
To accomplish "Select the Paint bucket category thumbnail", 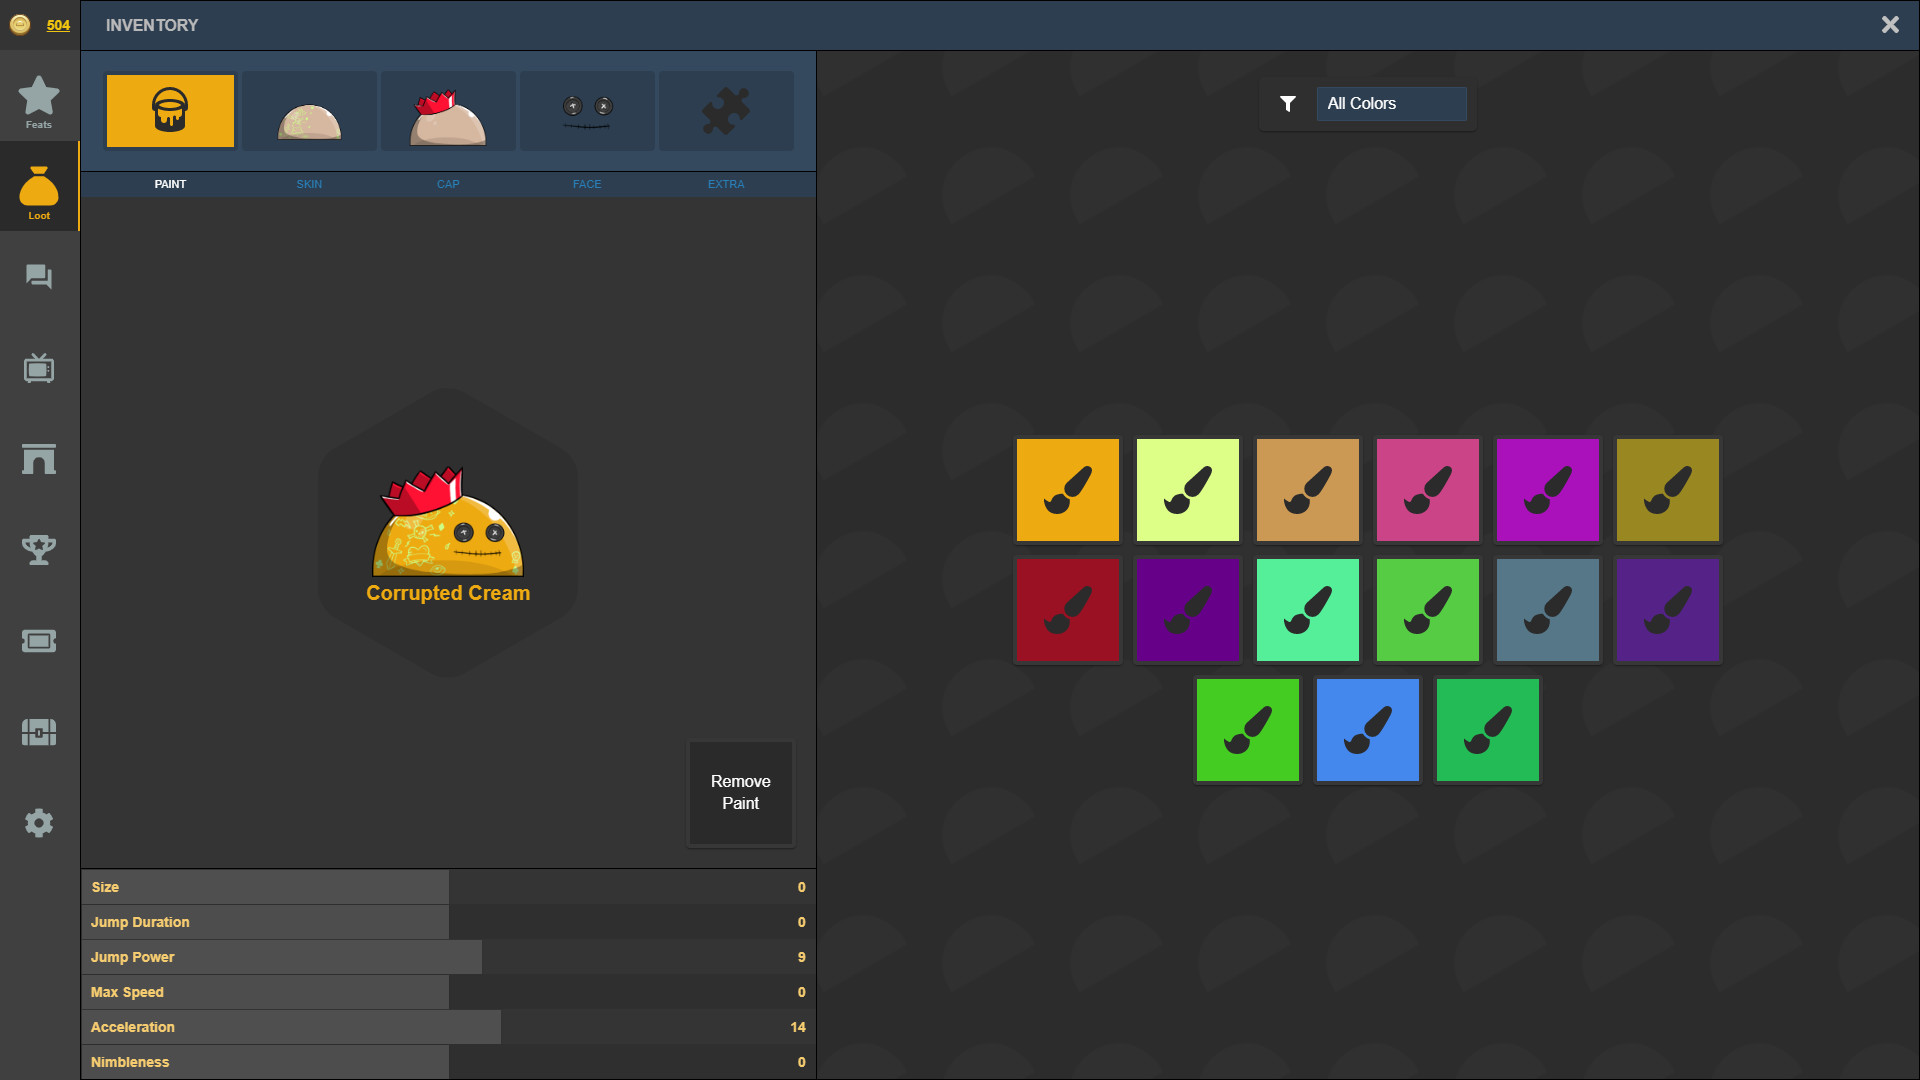I will coord(169,110).
